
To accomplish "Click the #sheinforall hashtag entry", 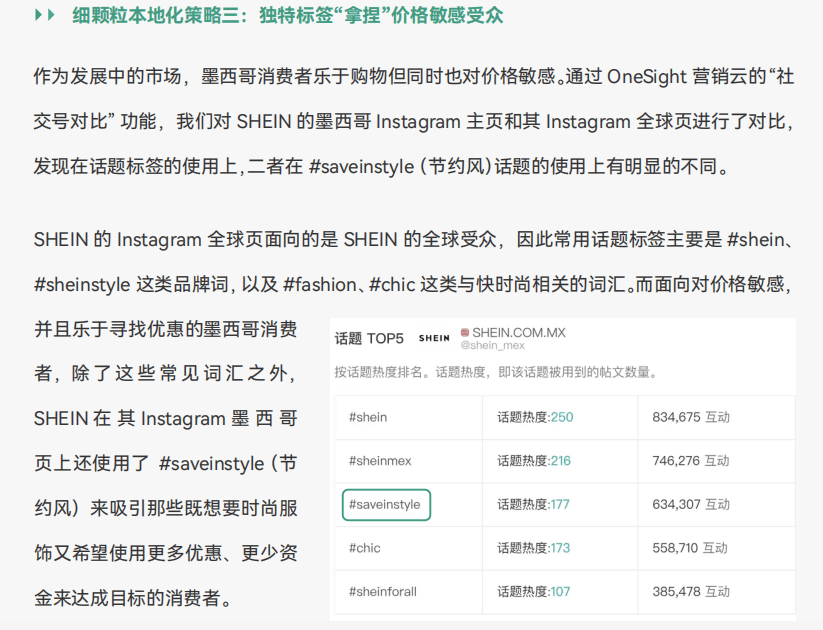I will click(x=383, y=591).
